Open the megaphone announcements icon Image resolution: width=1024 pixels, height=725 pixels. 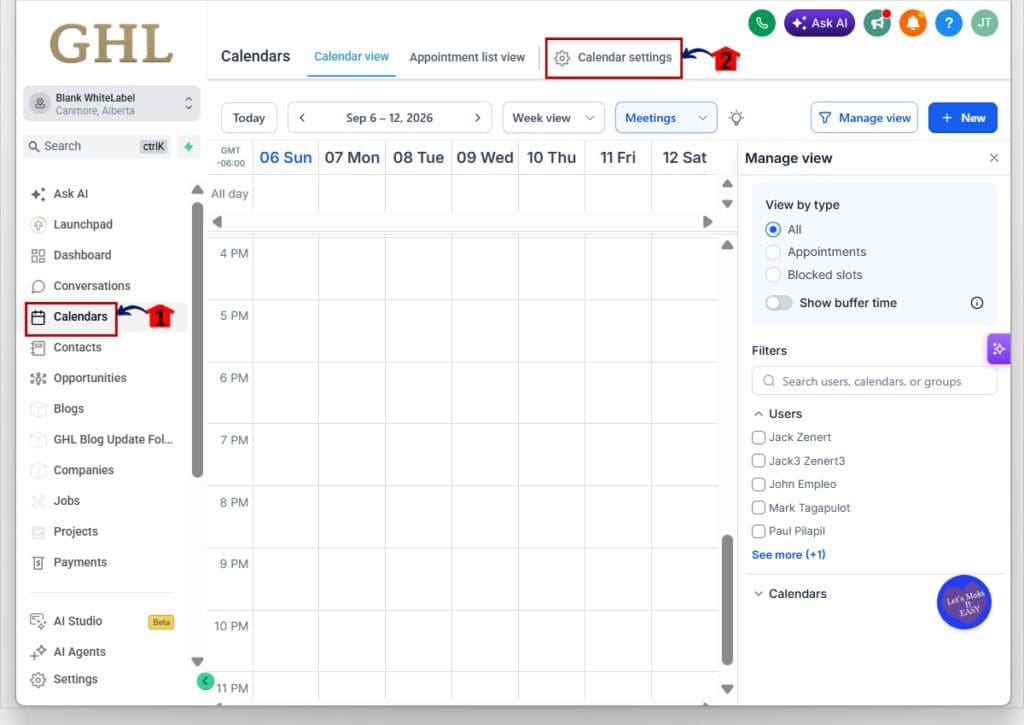pos(877,24)
